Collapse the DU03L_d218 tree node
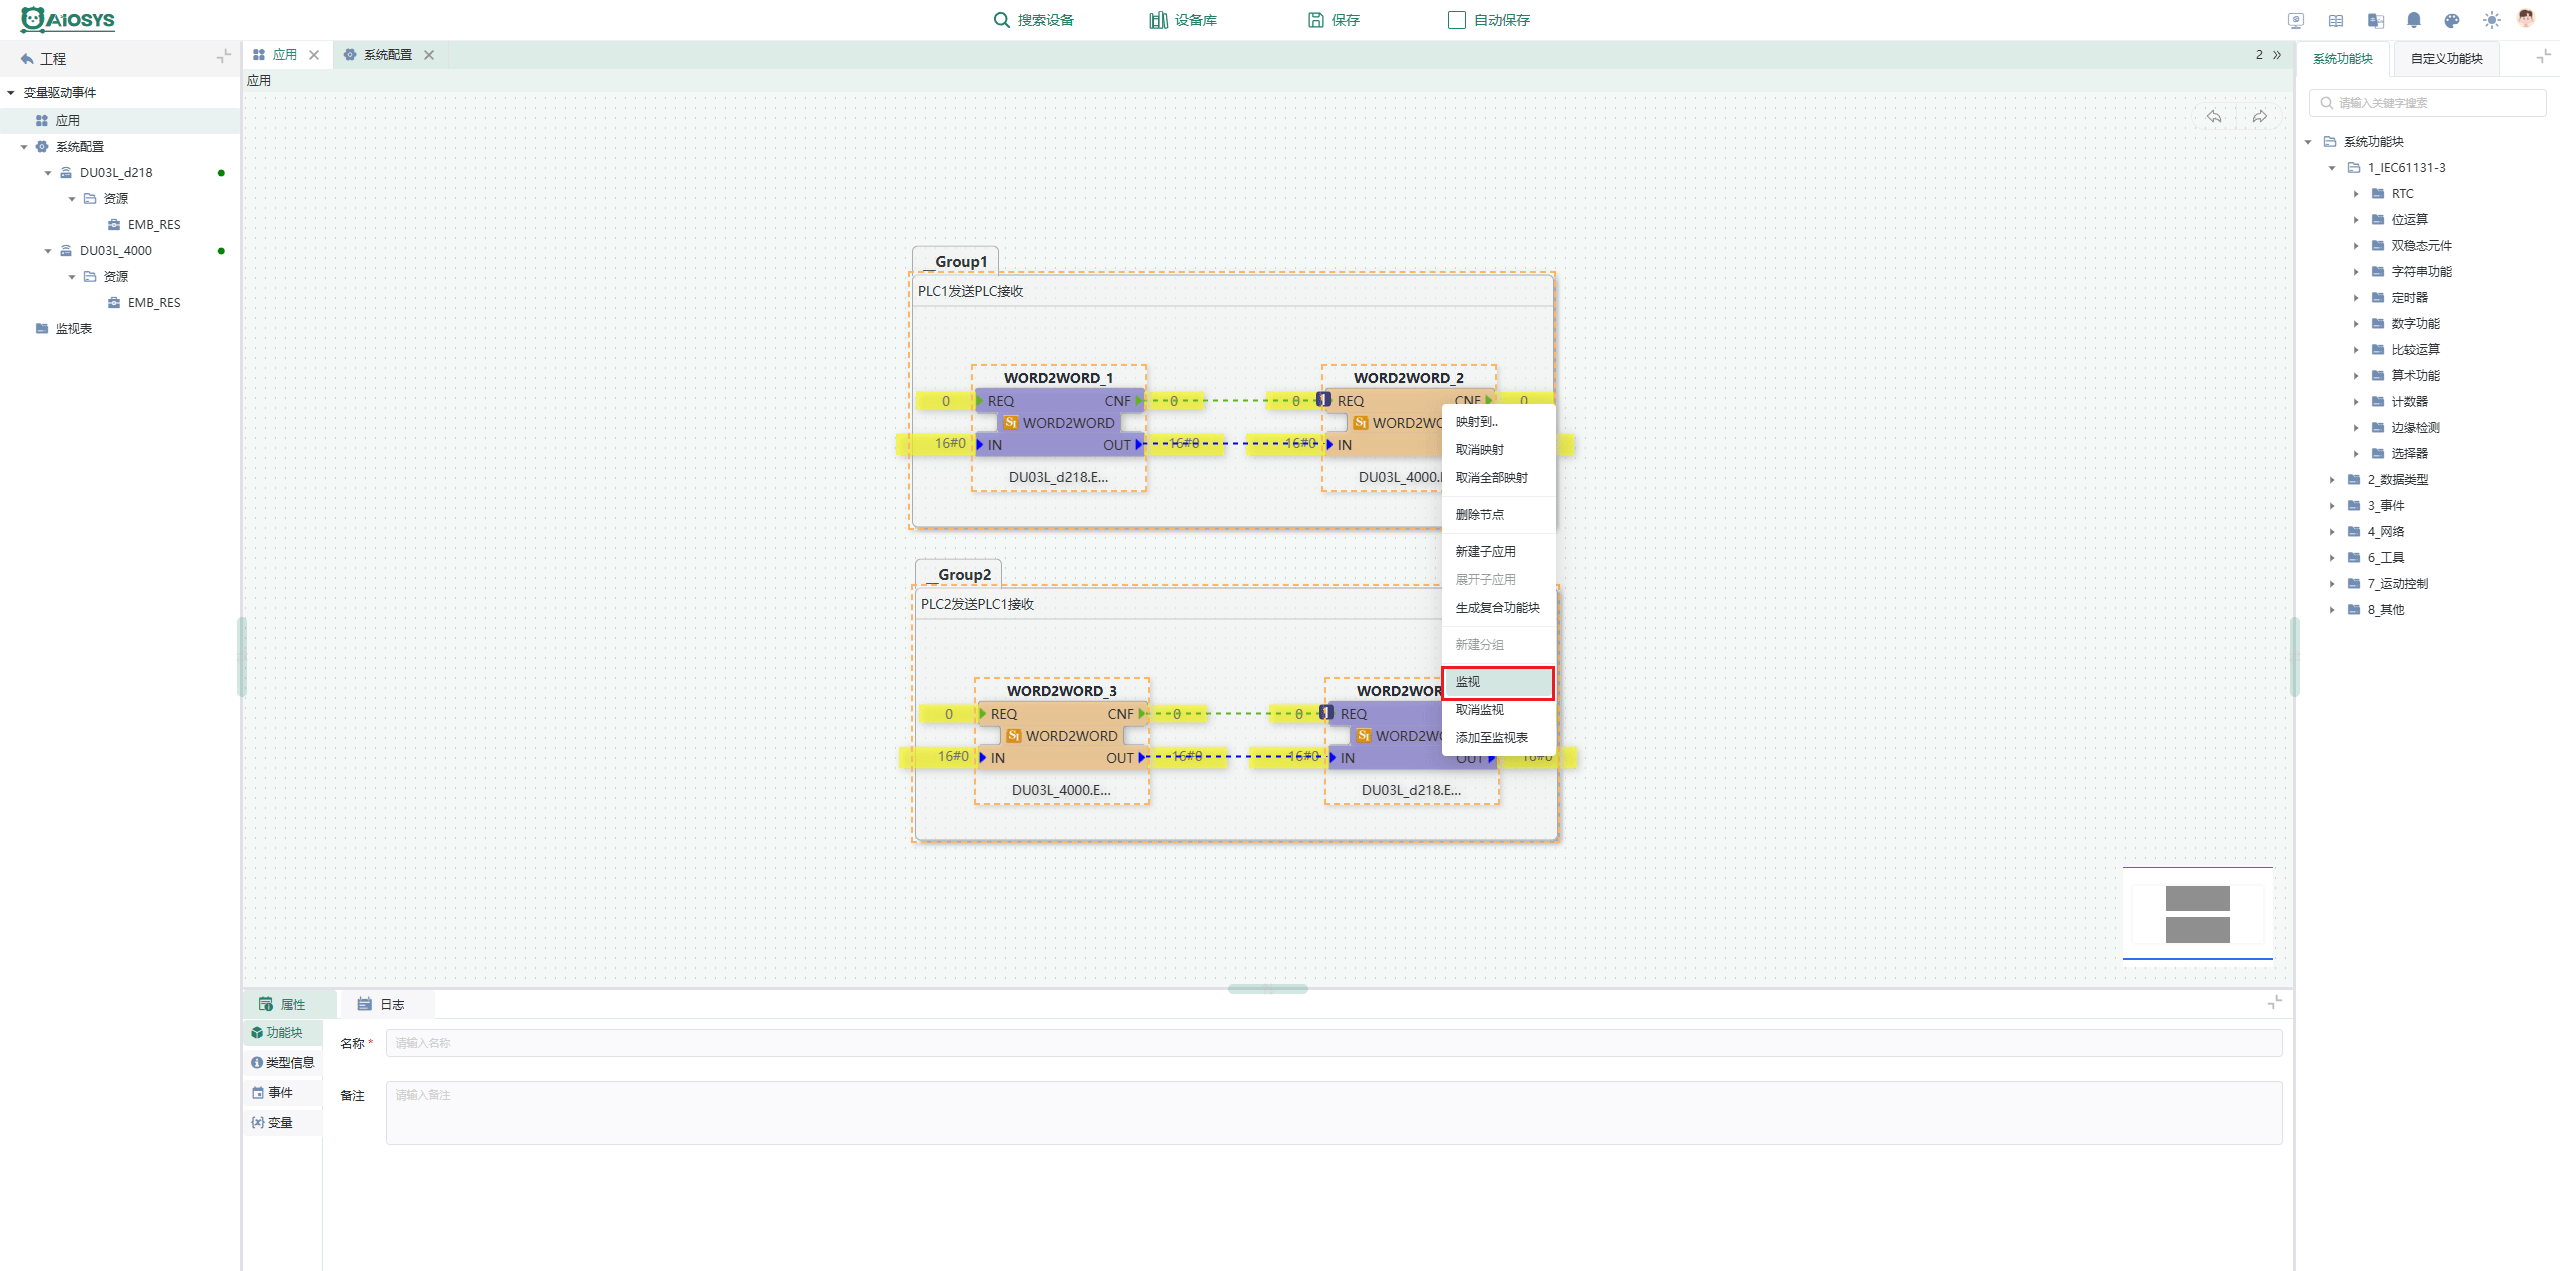Viewport: 2560px width, 1271px height. [x=48, y=173]
